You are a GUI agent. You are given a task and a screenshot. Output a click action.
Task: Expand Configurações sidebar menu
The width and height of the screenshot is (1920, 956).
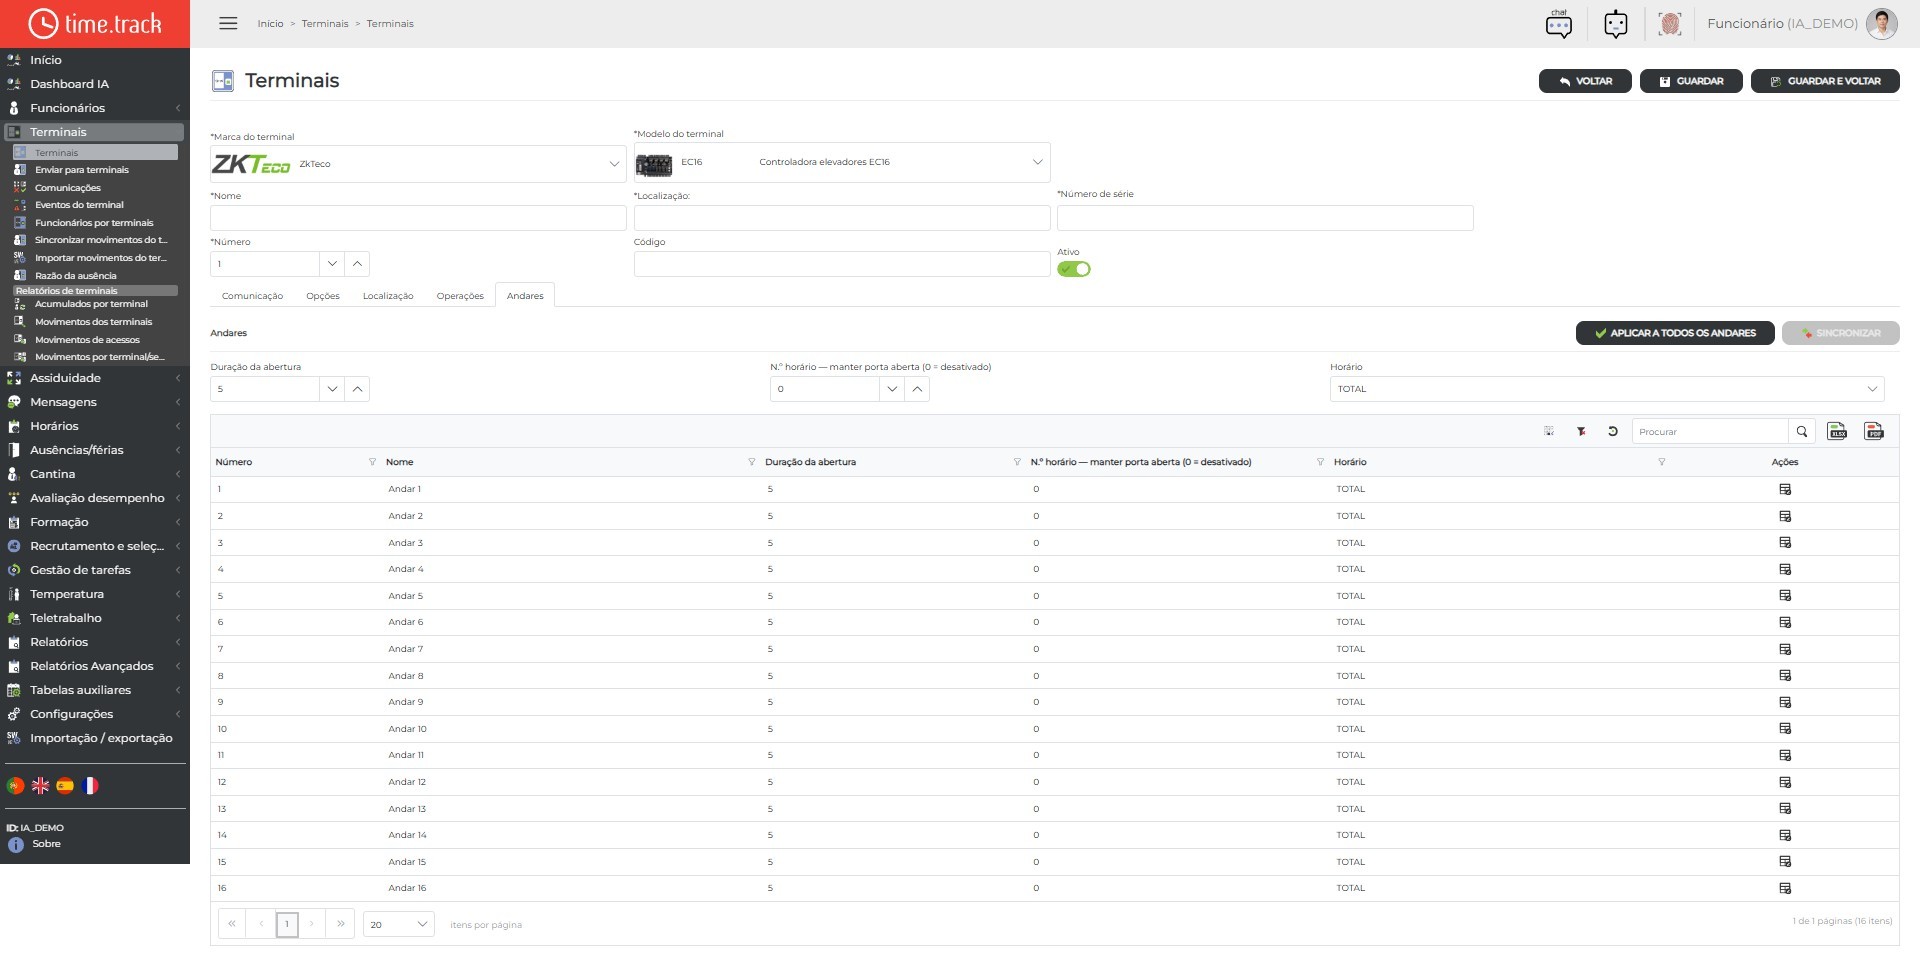tap(94, 714)
